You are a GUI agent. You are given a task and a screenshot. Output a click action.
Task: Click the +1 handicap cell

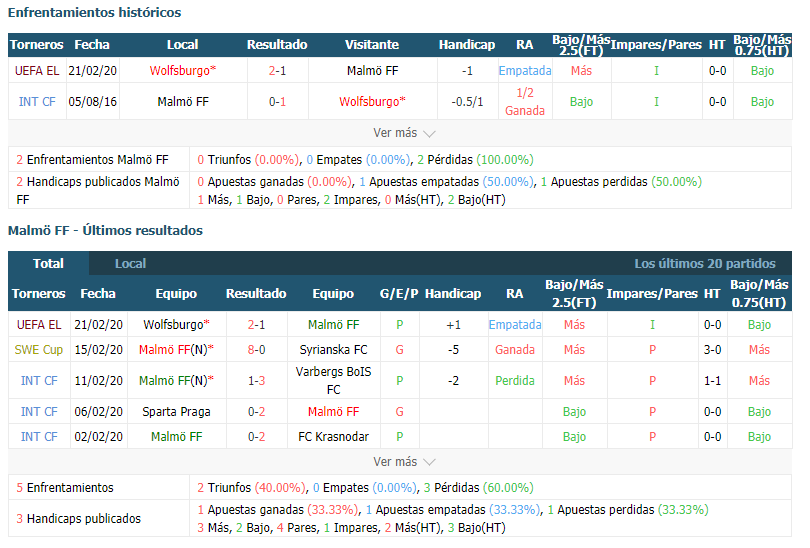click(453, 324)
